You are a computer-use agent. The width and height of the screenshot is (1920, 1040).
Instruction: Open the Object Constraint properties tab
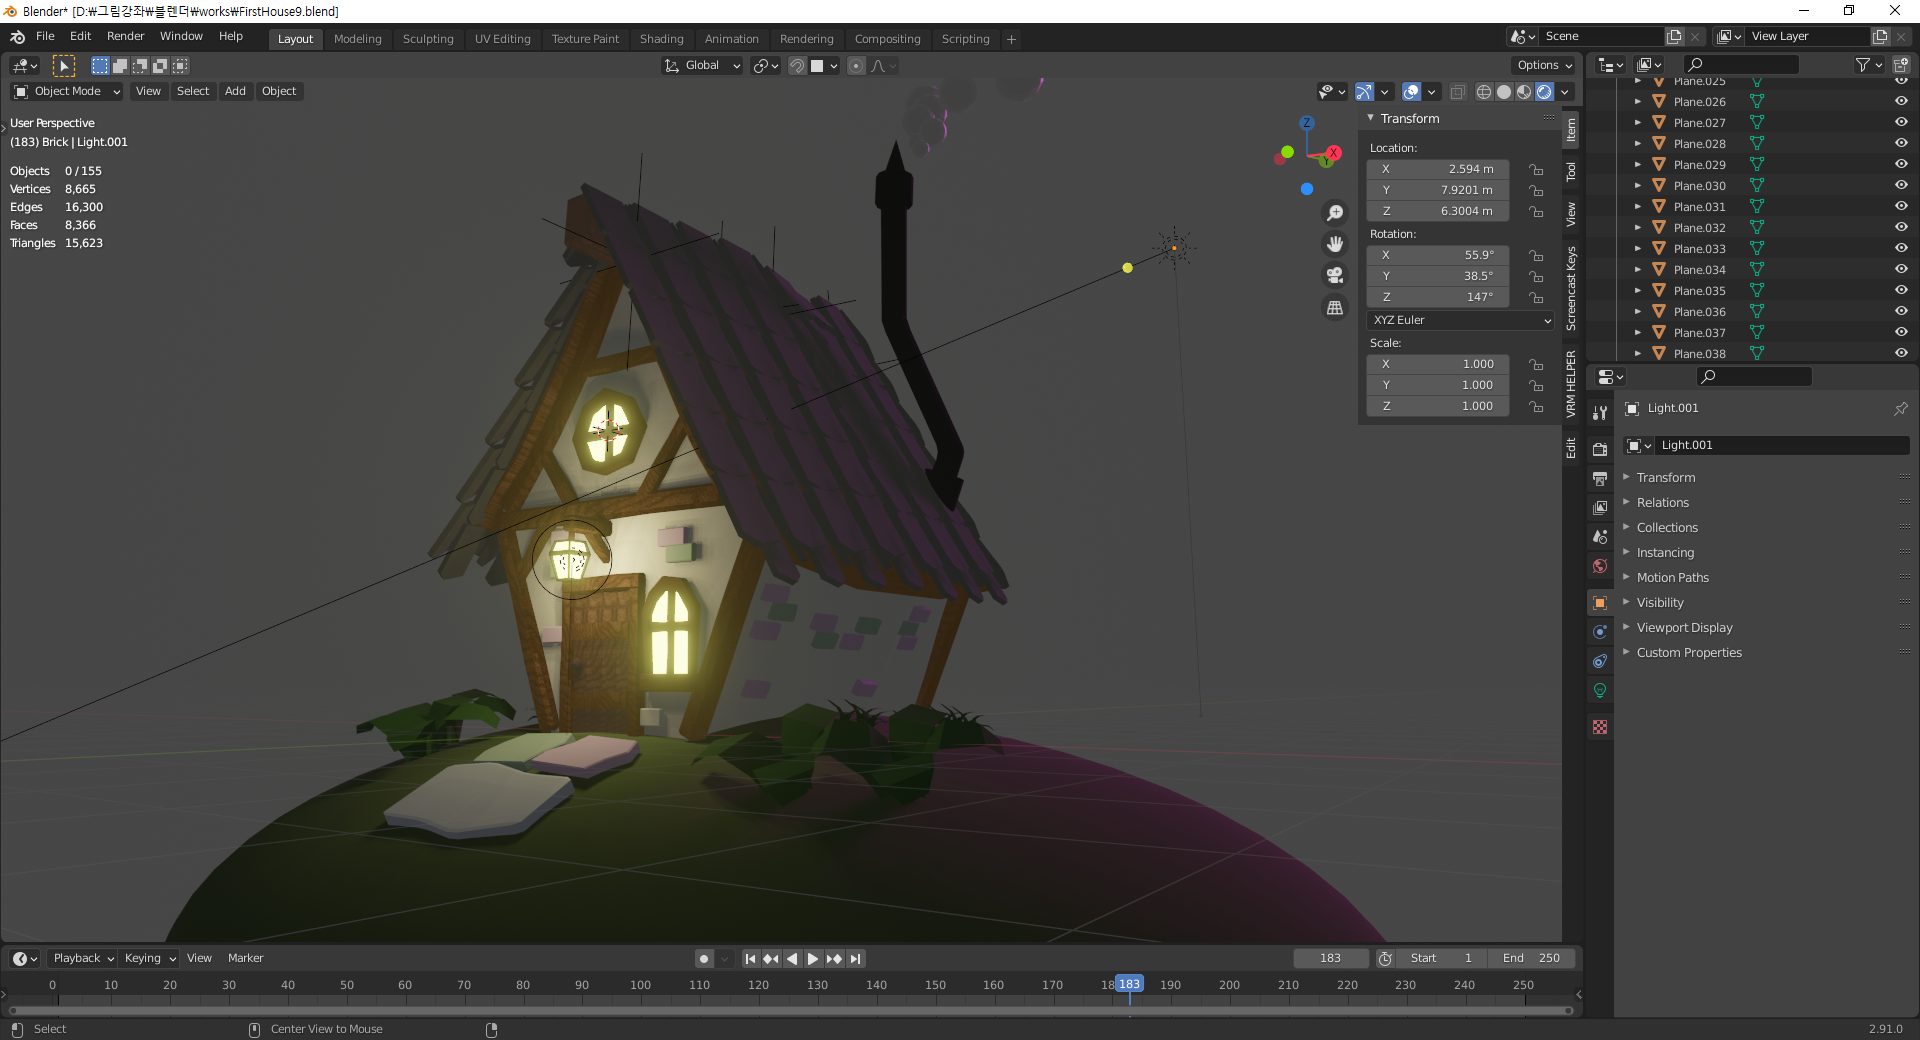pos(1600,661)
